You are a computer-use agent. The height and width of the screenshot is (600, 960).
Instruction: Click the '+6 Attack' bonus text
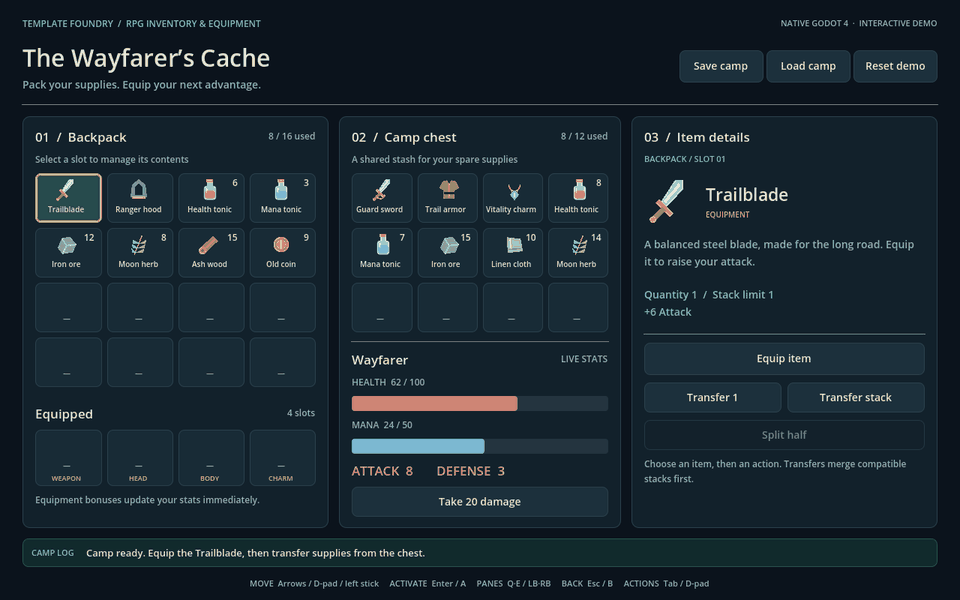[667, 312]
